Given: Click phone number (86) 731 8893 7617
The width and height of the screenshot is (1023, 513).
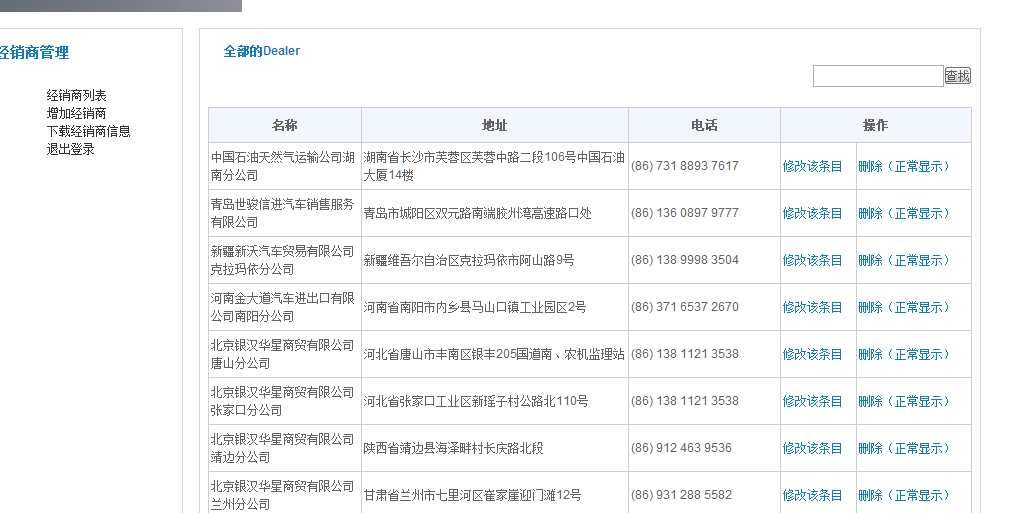Looking at the screenshot, I should (x=685, y=166).
